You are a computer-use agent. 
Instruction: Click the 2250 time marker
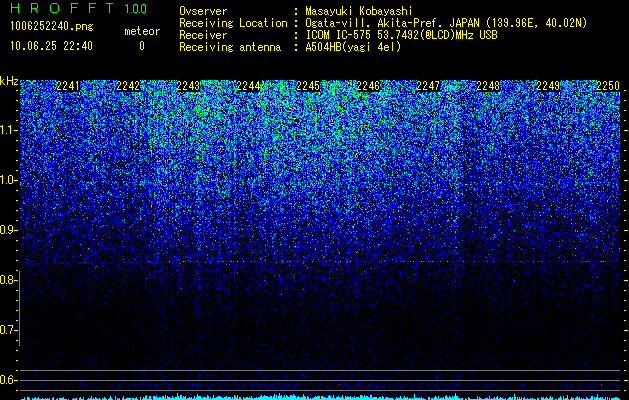click(x=608, y=86)
